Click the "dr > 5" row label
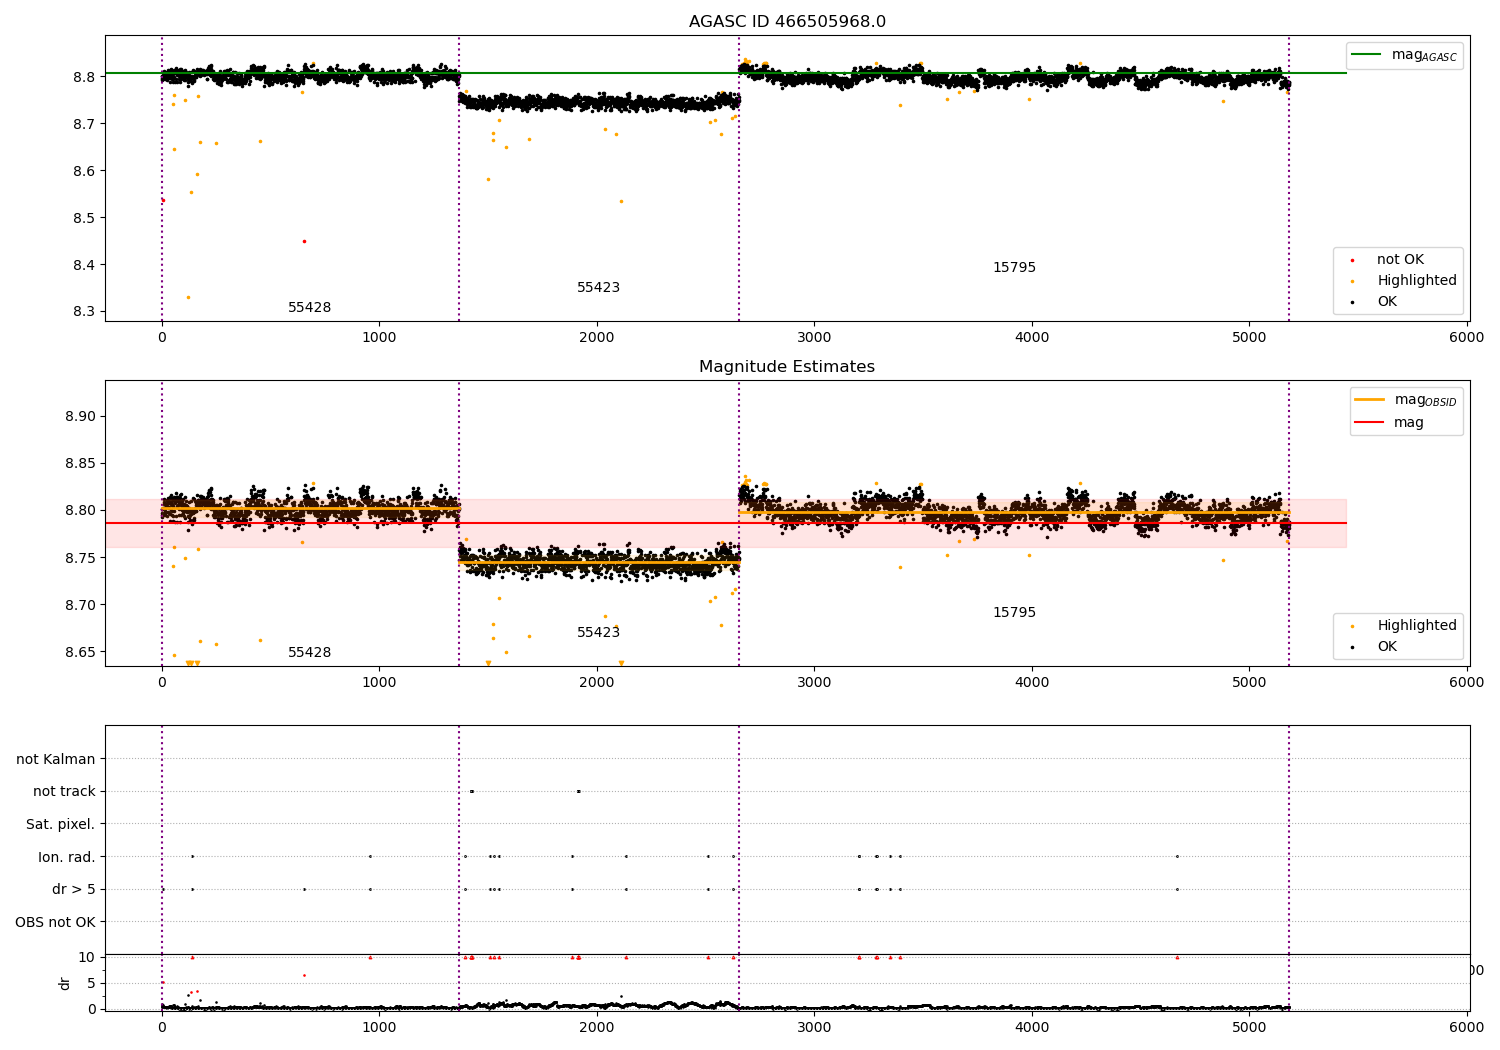Image resolution: width=1500 pixels, height=1050 pixels. click(74, 889)
